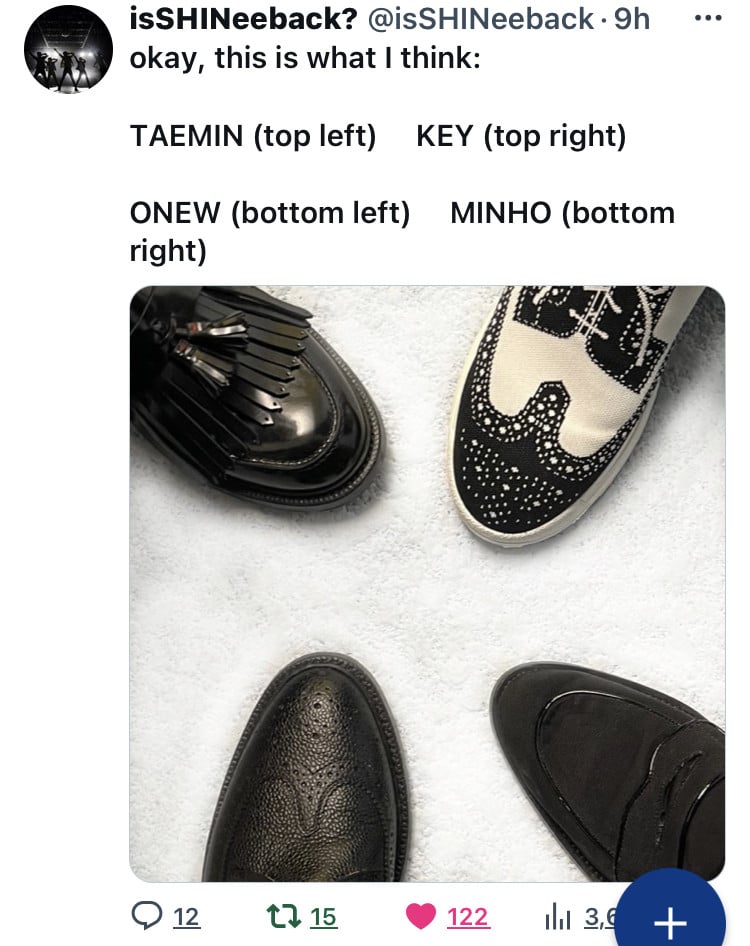Open isSHINeeback profile avatar
Viewport: 750px width, 946px height.
tap(68, 49)
